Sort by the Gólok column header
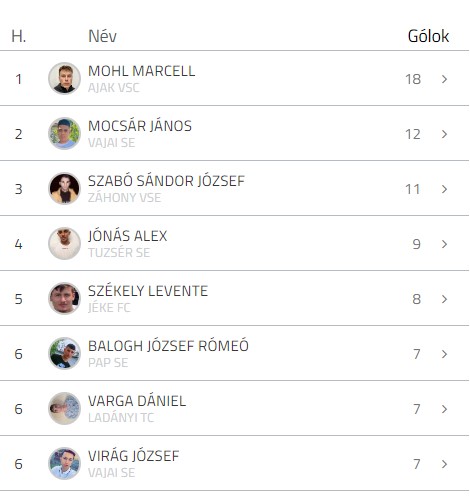 point(428,36)
